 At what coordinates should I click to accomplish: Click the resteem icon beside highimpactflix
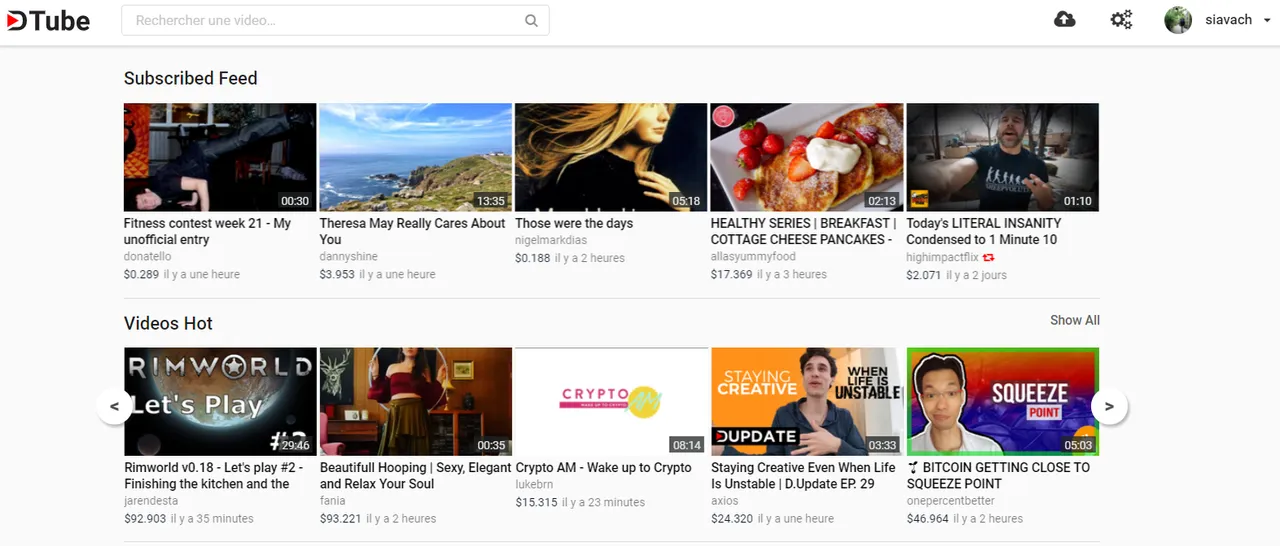(988, 258)
